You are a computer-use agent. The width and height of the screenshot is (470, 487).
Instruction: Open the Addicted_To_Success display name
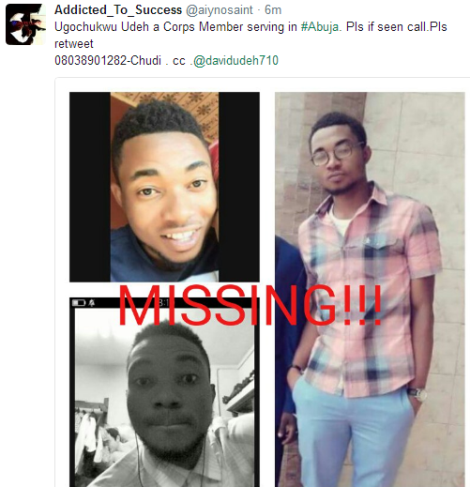pyautogui.click(x=118, y=10)
